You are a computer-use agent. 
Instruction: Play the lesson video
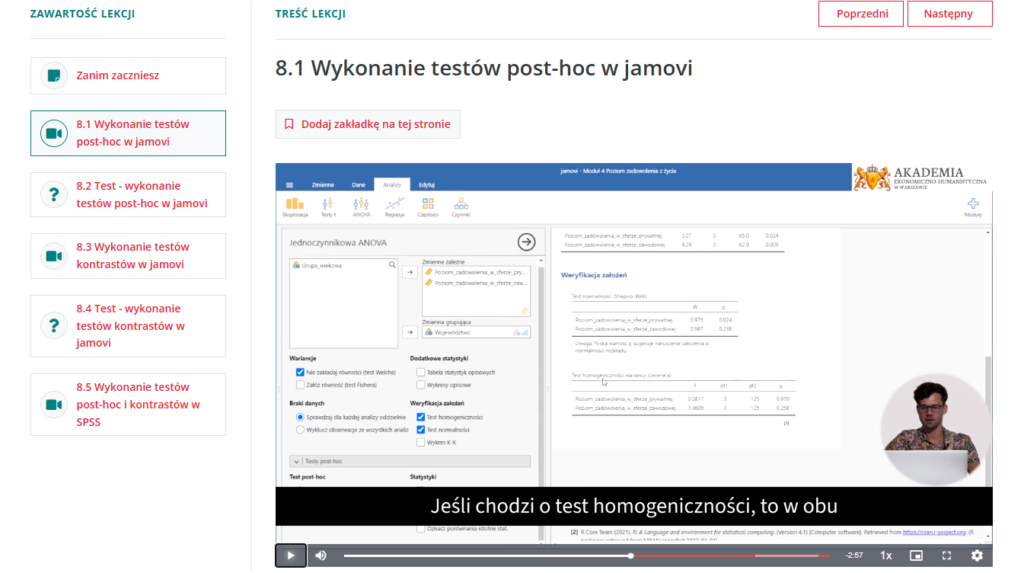point(290,555)
